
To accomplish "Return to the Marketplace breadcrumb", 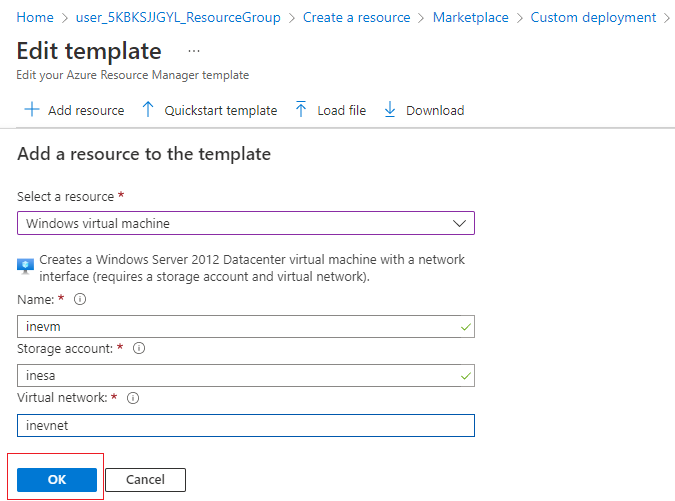I will (x=470, y=17).
